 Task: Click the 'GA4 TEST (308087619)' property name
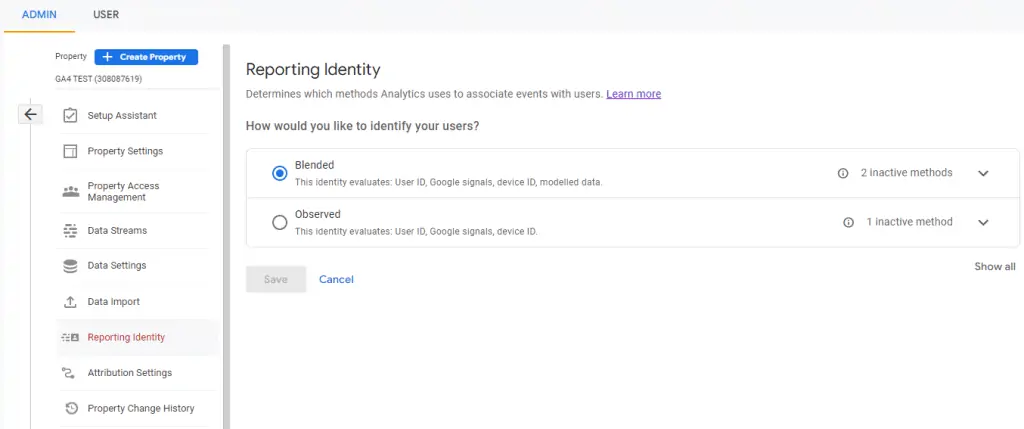(x=99, y=79)
